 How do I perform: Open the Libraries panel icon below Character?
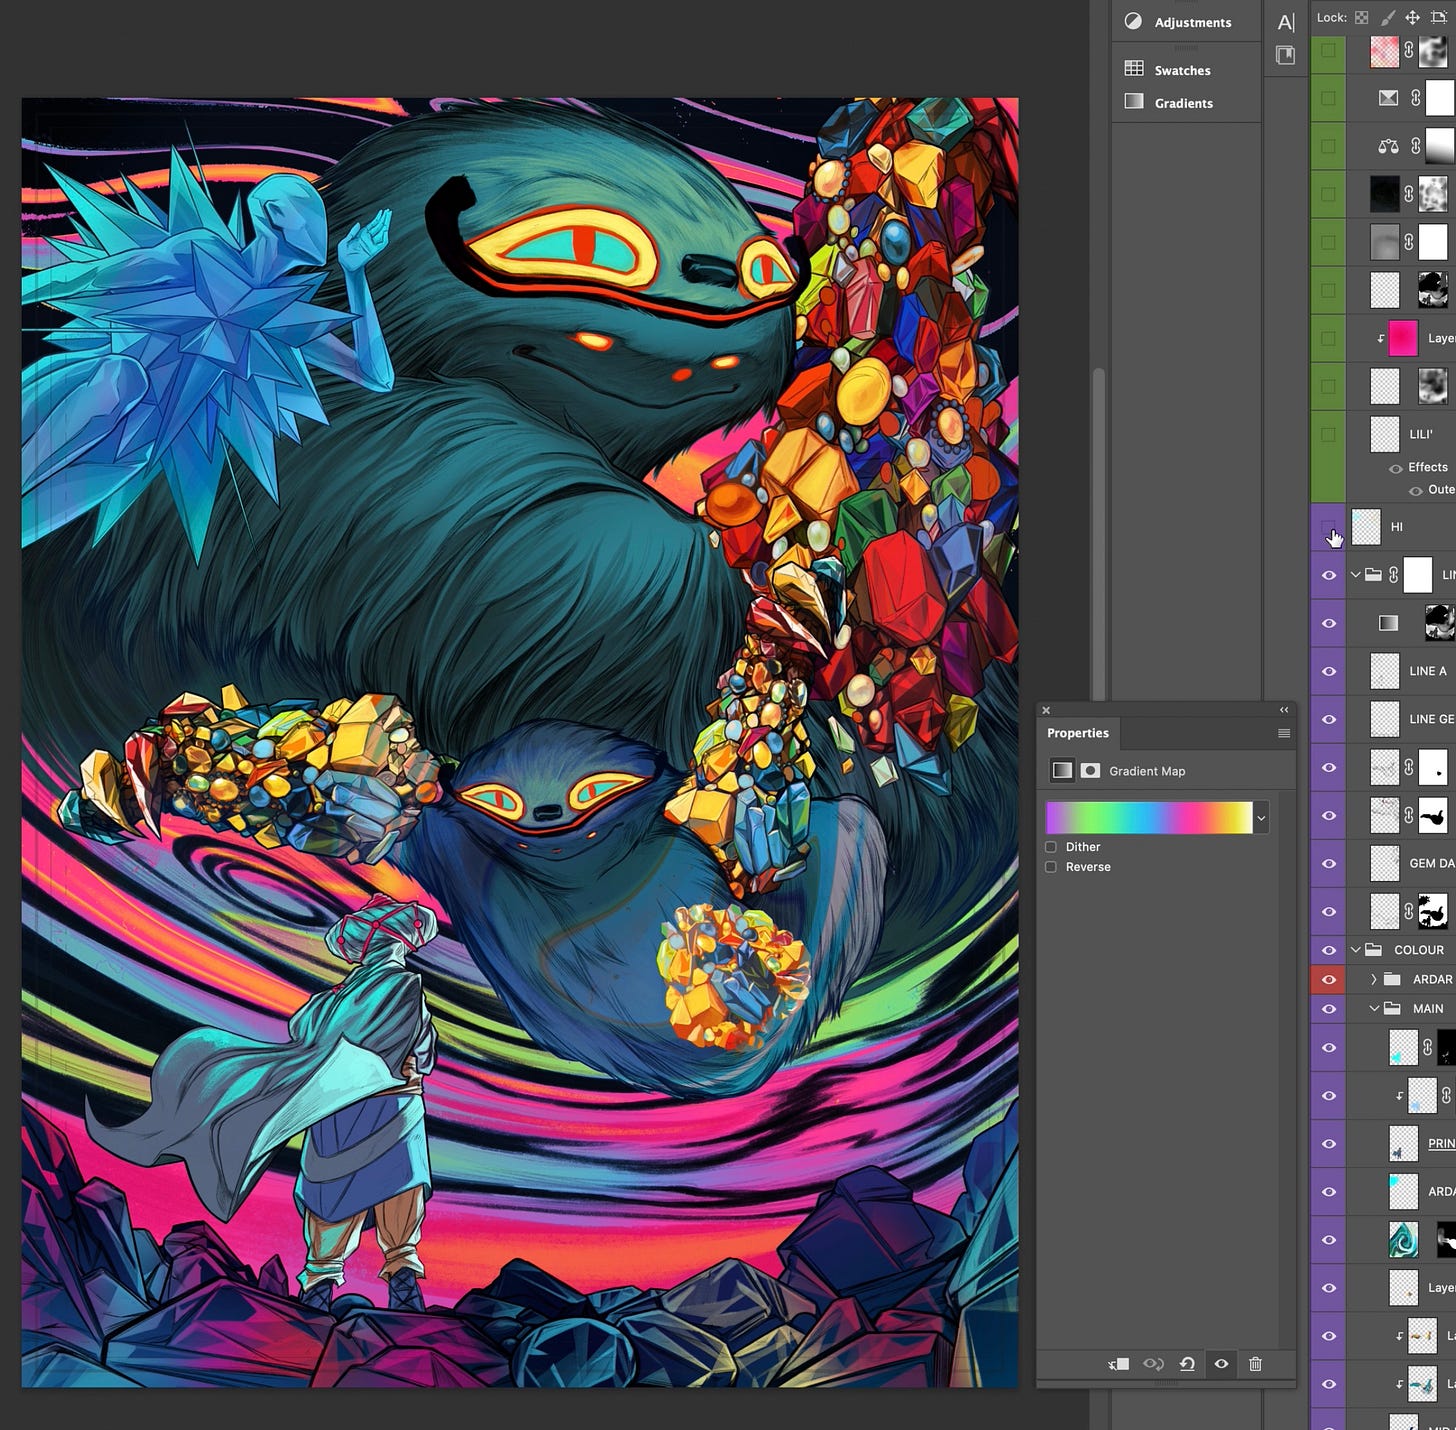[1286, 55]
